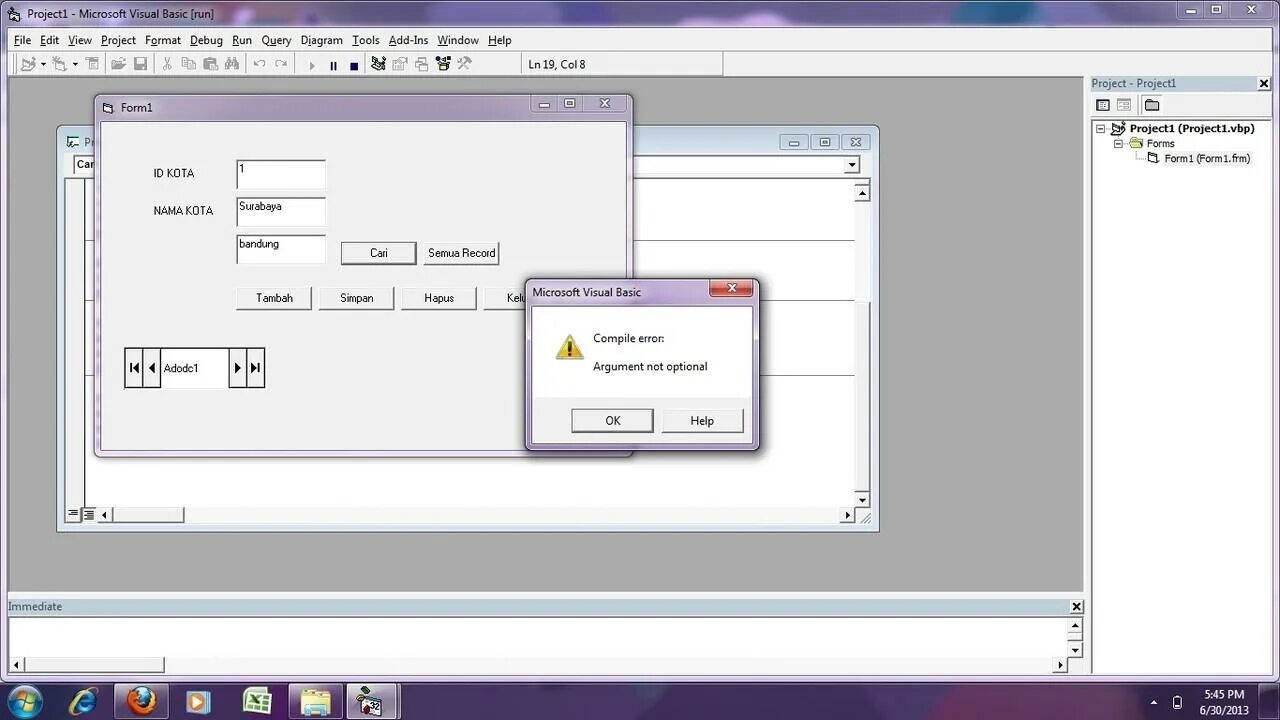Click the Form Layout Window icon
Image resolution: width=1280 pixels, height=720 pixels.
(422, 64)
